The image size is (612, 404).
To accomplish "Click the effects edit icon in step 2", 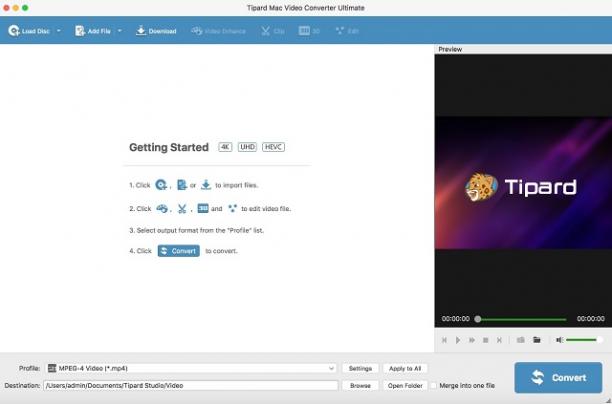I will pyautogui.click(x=232, y=209).
